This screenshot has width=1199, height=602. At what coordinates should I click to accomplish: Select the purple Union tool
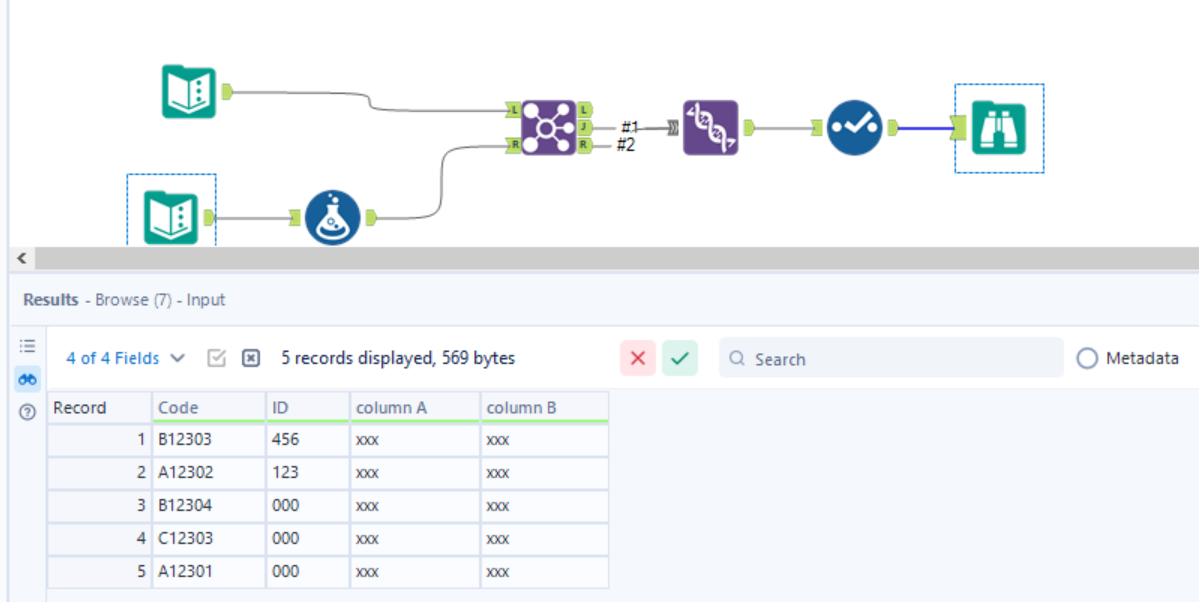(710, 128)
